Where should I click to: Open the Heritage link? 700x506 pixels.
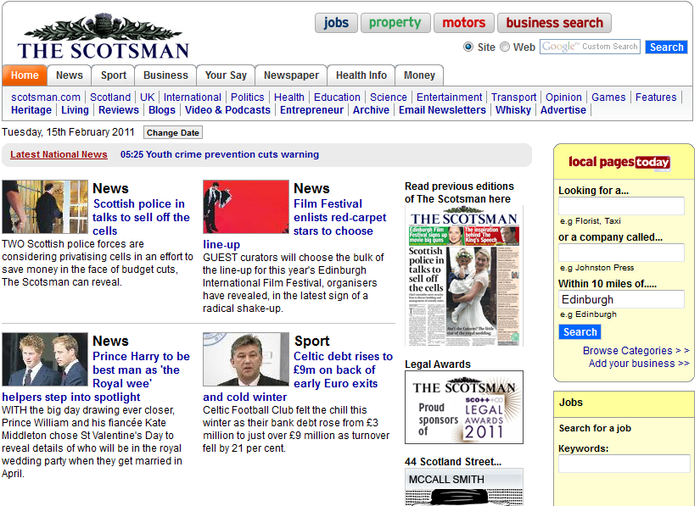click(31, 110)
